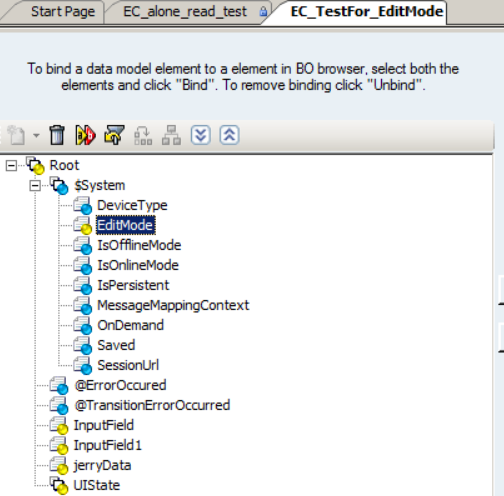Screen dimensions: 504x496
Task: Click the lock icon on EC_alone_read_test tab
Action: (263, 12)
